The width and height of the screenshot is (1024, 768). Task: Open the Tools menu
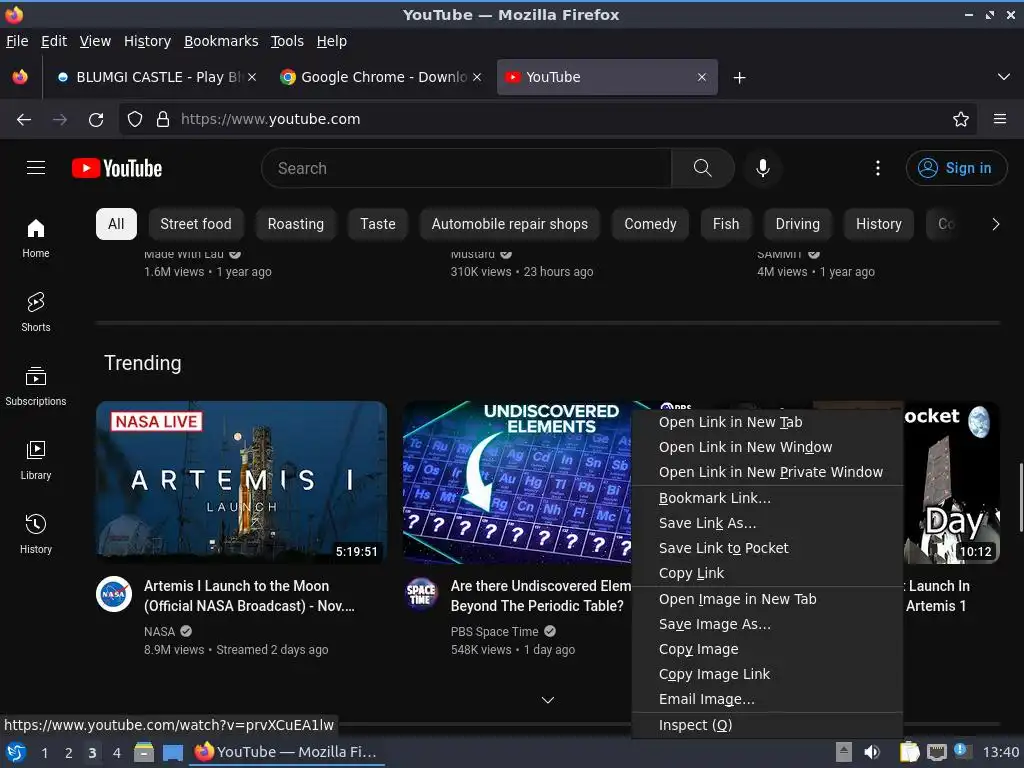(287, 41)
